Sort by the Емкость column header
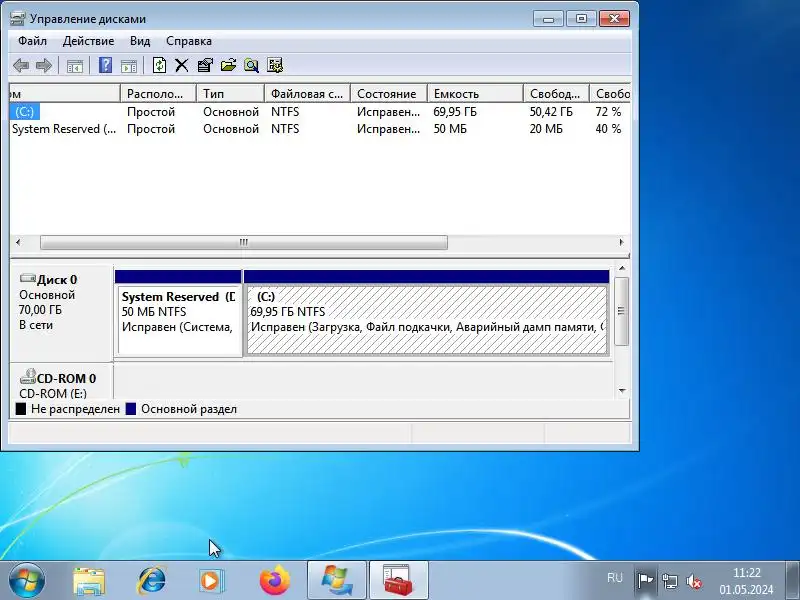800x600 pixels. 475,93
